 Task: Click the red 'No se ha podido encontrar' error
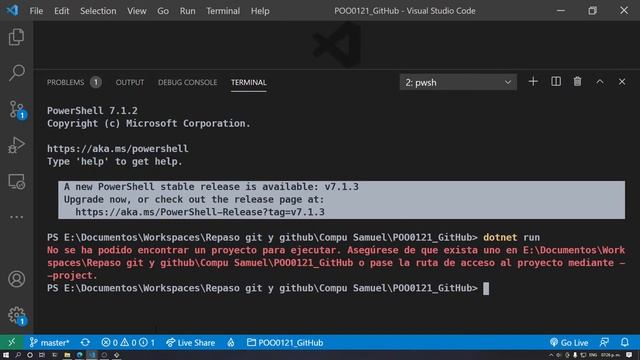pos(336,263)
